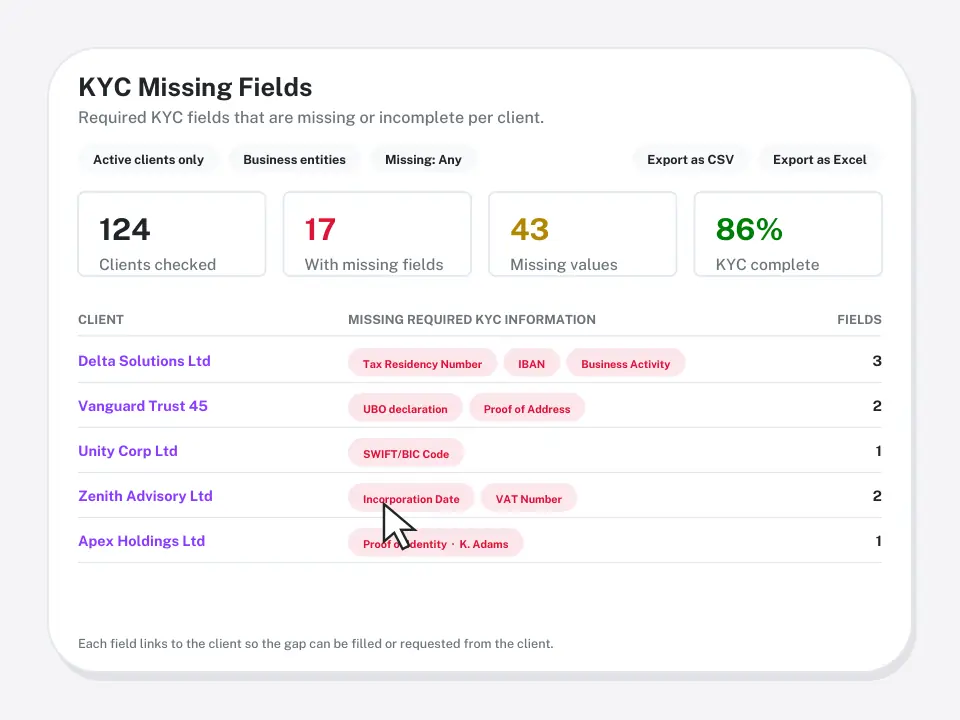Open client Delta Solutions Ltd
The width and height of the screenshot is (960, 720).
(144, 361)
